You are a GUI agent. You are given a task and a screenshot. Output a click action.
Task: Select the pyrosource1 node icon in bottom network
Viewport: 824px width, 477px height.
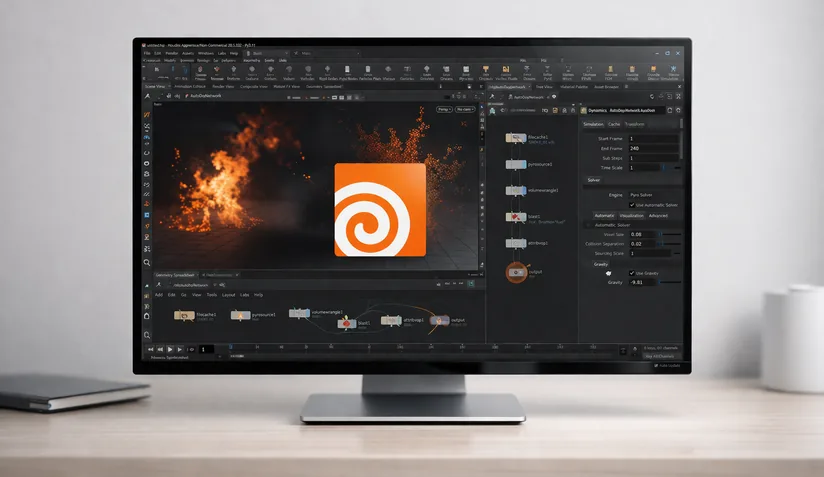click(240, 315)
